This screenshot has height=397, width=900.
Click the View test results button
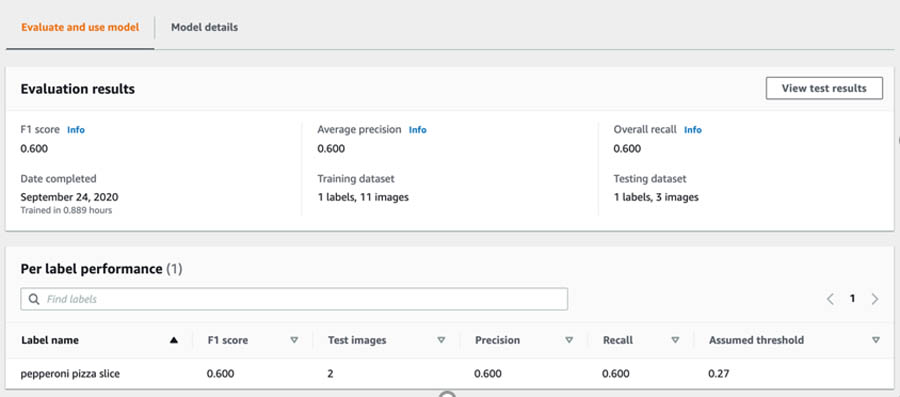[x=824, y=88]
